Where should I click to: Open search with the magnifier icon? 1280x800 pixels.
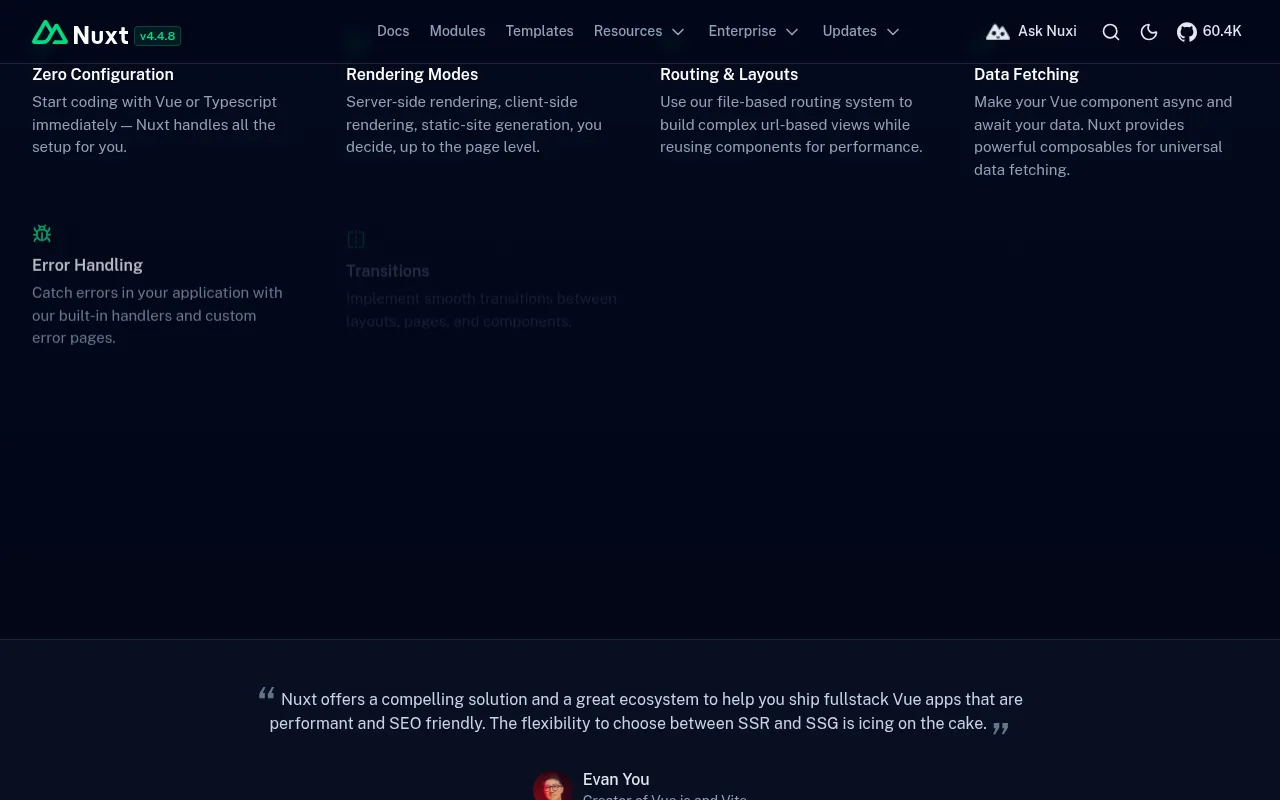[1110, 32]
